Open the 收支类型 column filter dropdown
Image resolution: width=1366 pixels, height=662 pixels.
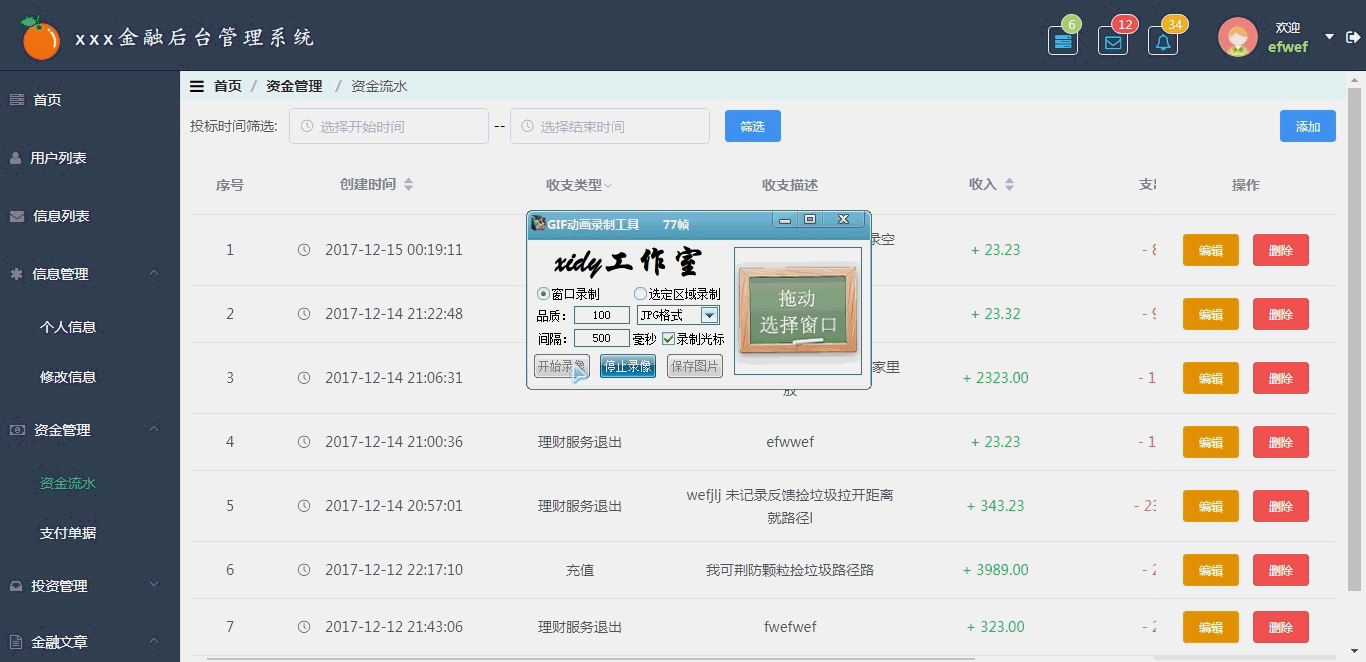(608, 186)
